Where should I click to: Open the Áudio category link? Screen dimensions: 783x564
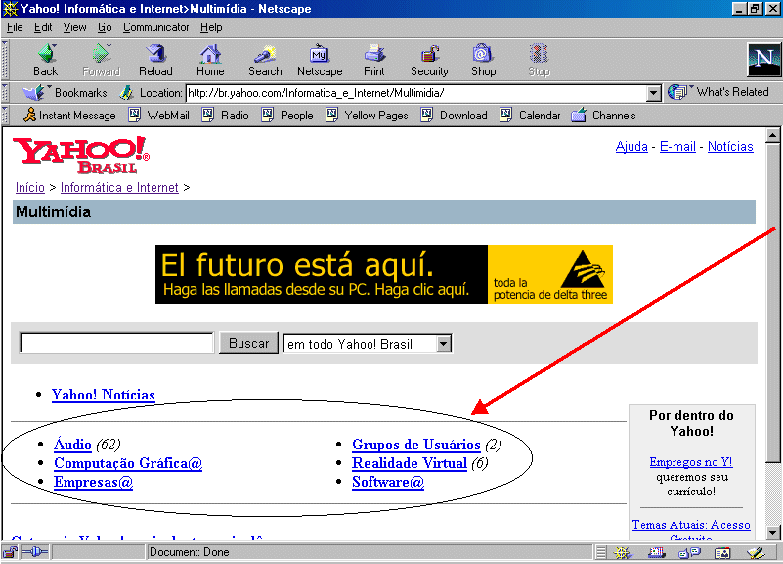(x=73, y=444)
